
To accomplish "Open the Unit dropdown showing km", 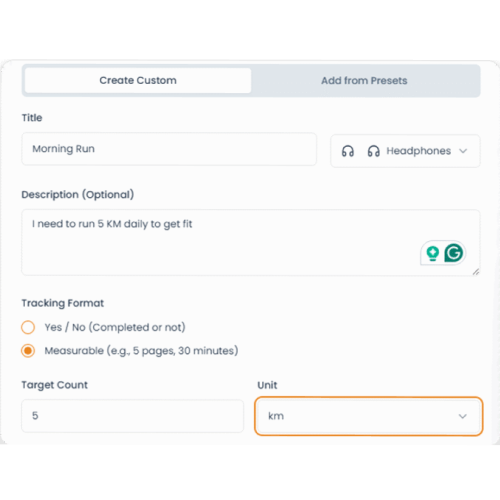I will [x=369, y=416].
